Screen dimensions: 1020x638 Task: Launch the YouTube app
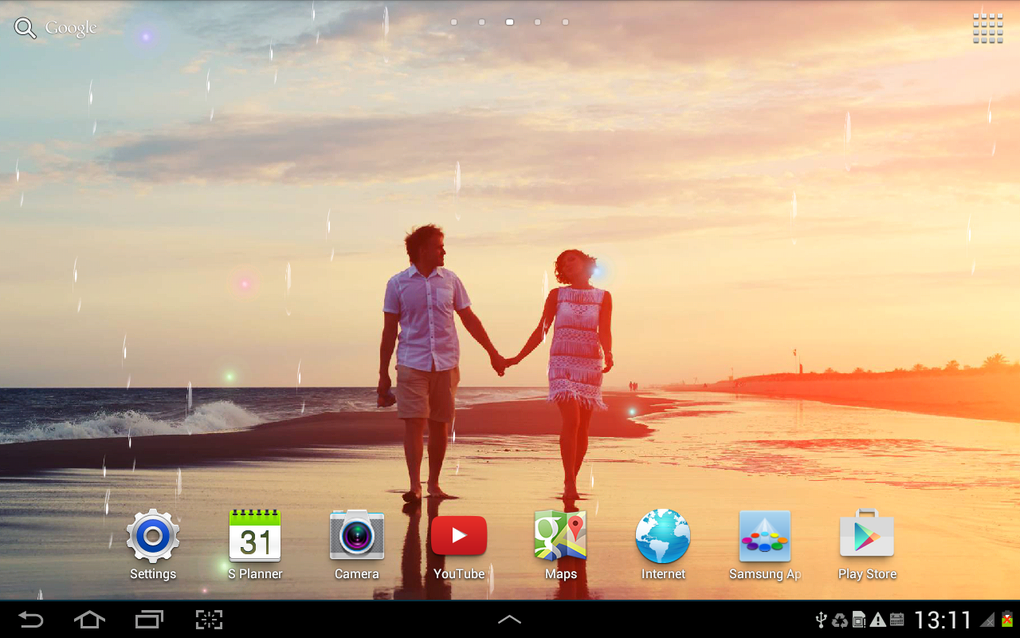pos(459,535)
